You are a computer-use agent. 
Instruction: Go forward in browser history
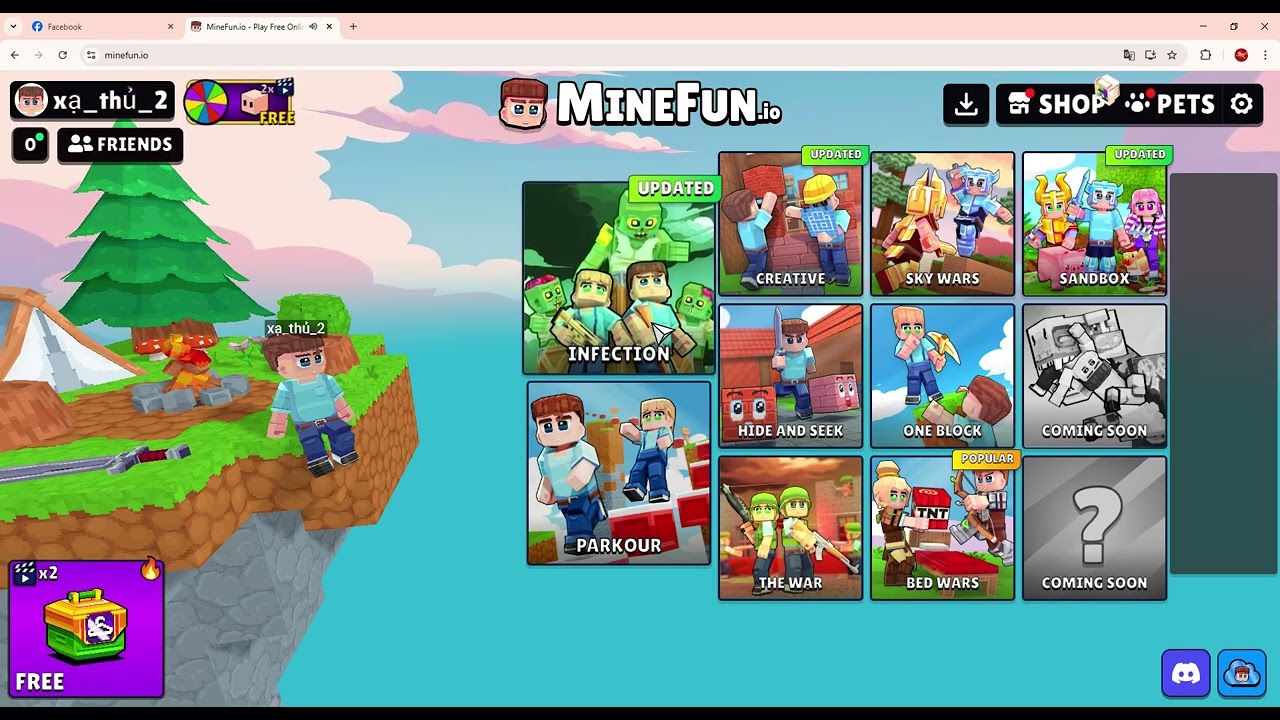click(38, 55)
